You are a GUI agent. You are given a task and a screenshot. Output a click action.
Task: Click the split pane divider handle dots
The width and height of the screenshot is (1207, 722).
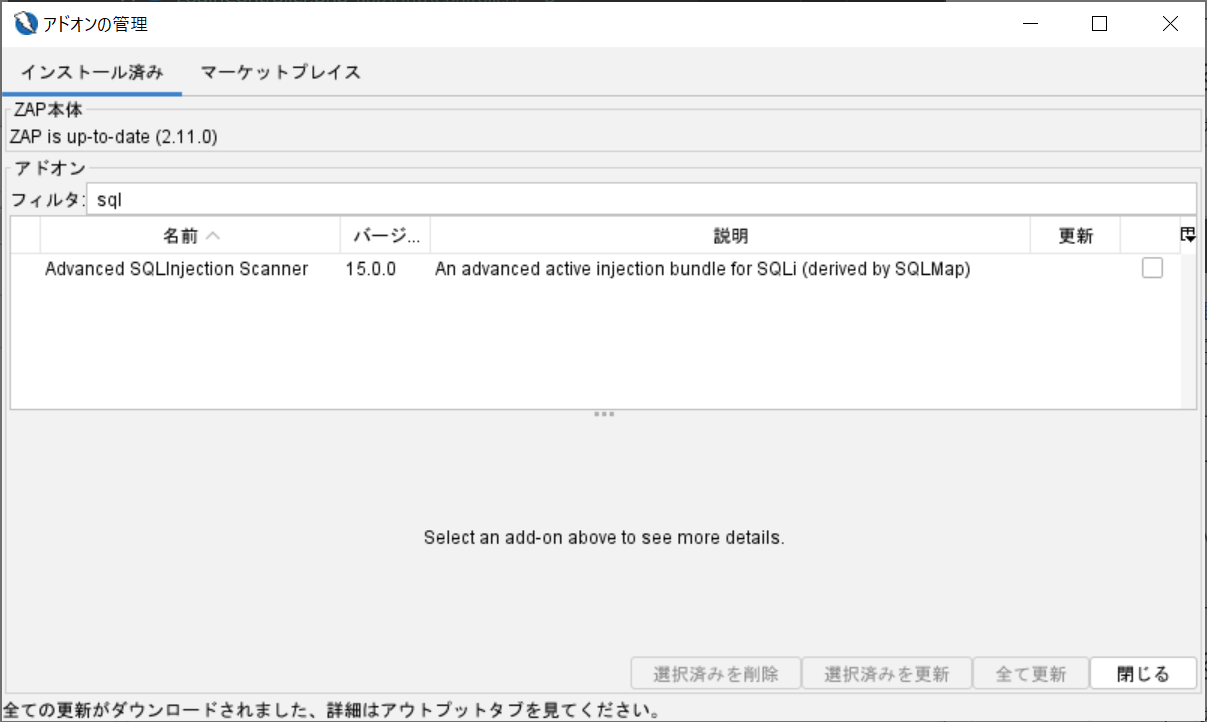tap(604, 413)
